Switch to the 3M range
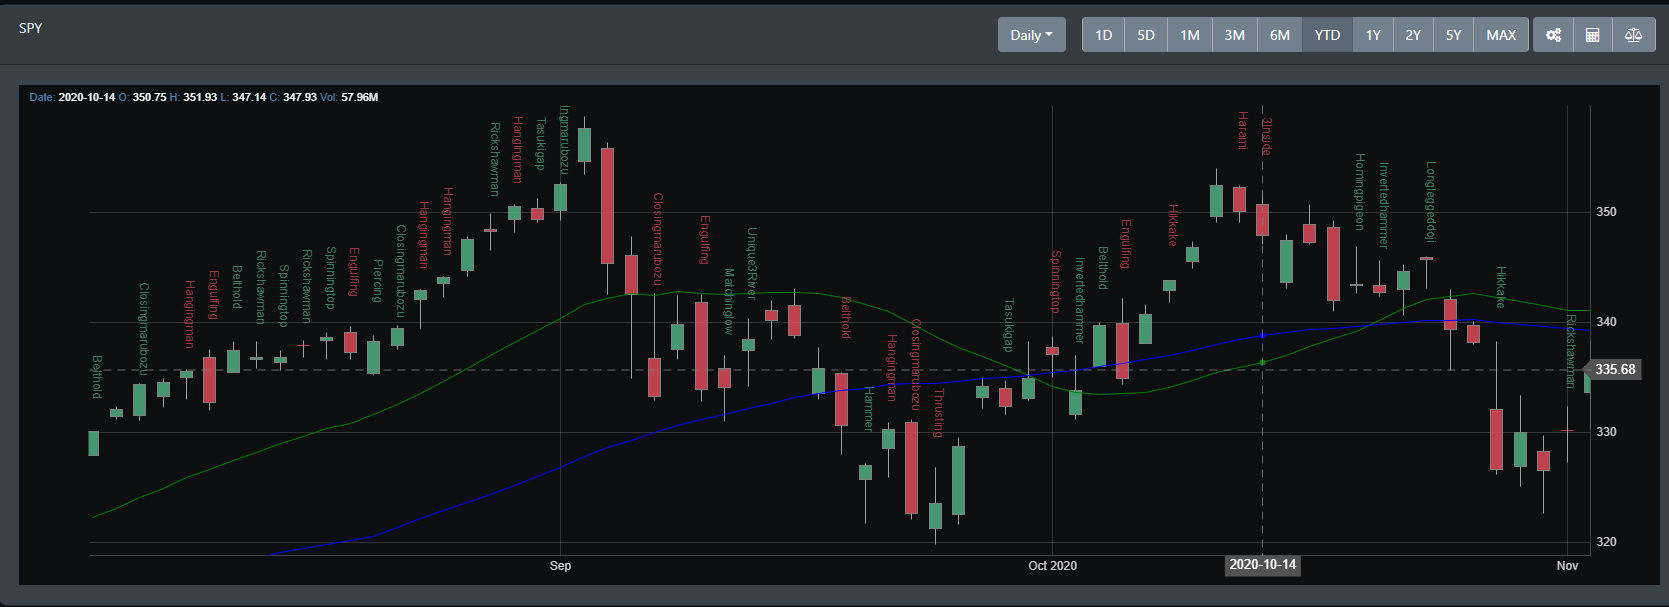Screen dimensions: 1669x607 click(1235, 35)
